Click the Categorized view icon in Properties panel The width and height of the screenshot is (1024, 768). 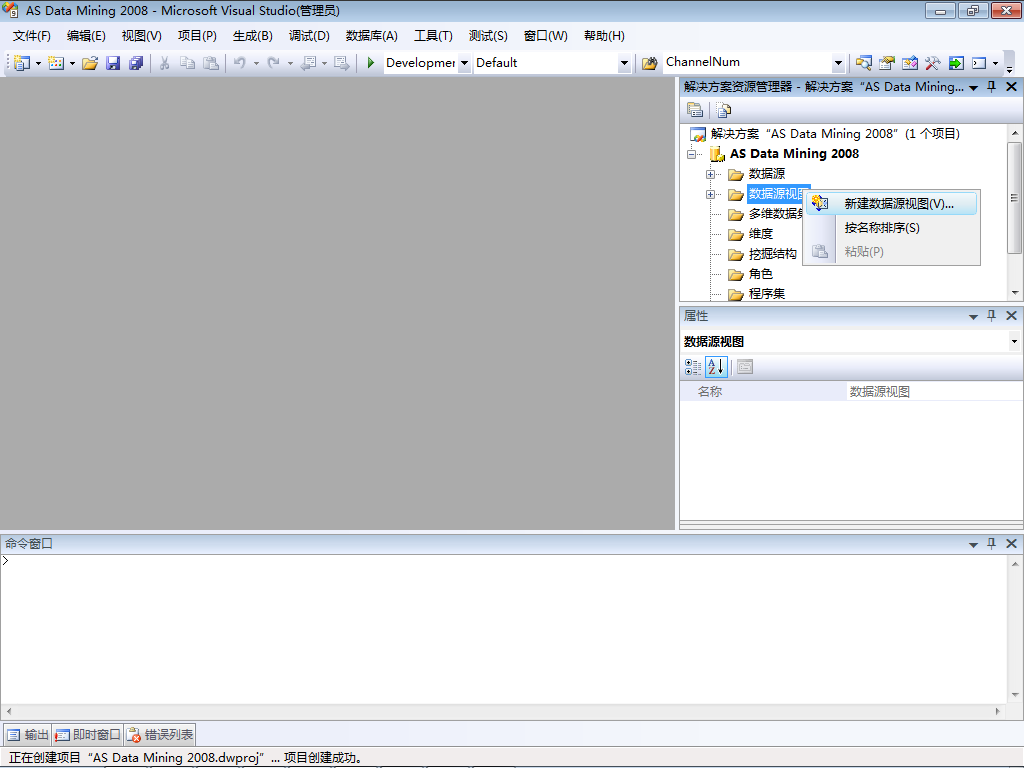click(693, 367)
